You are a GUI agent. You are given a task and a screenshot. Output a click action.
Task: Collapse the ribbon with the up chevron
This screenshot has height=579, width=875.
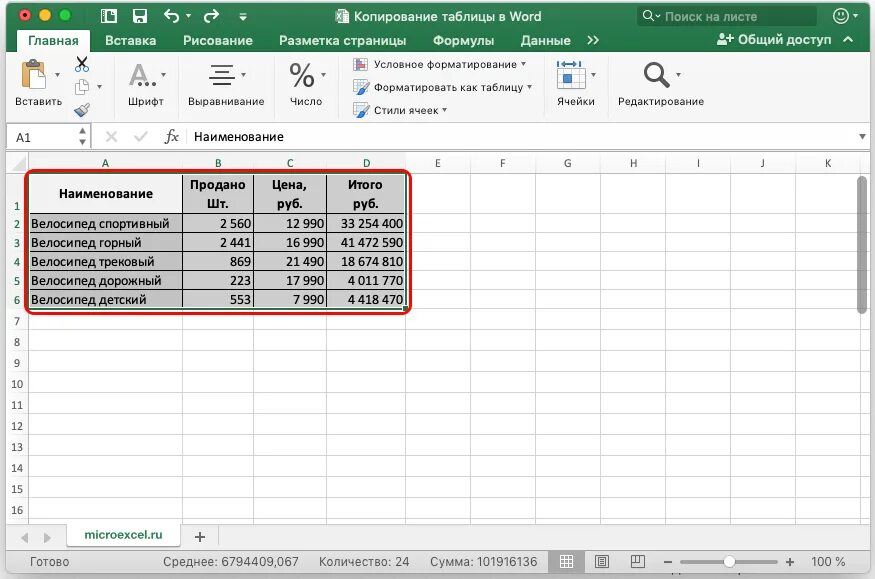[x=848, y=40]
